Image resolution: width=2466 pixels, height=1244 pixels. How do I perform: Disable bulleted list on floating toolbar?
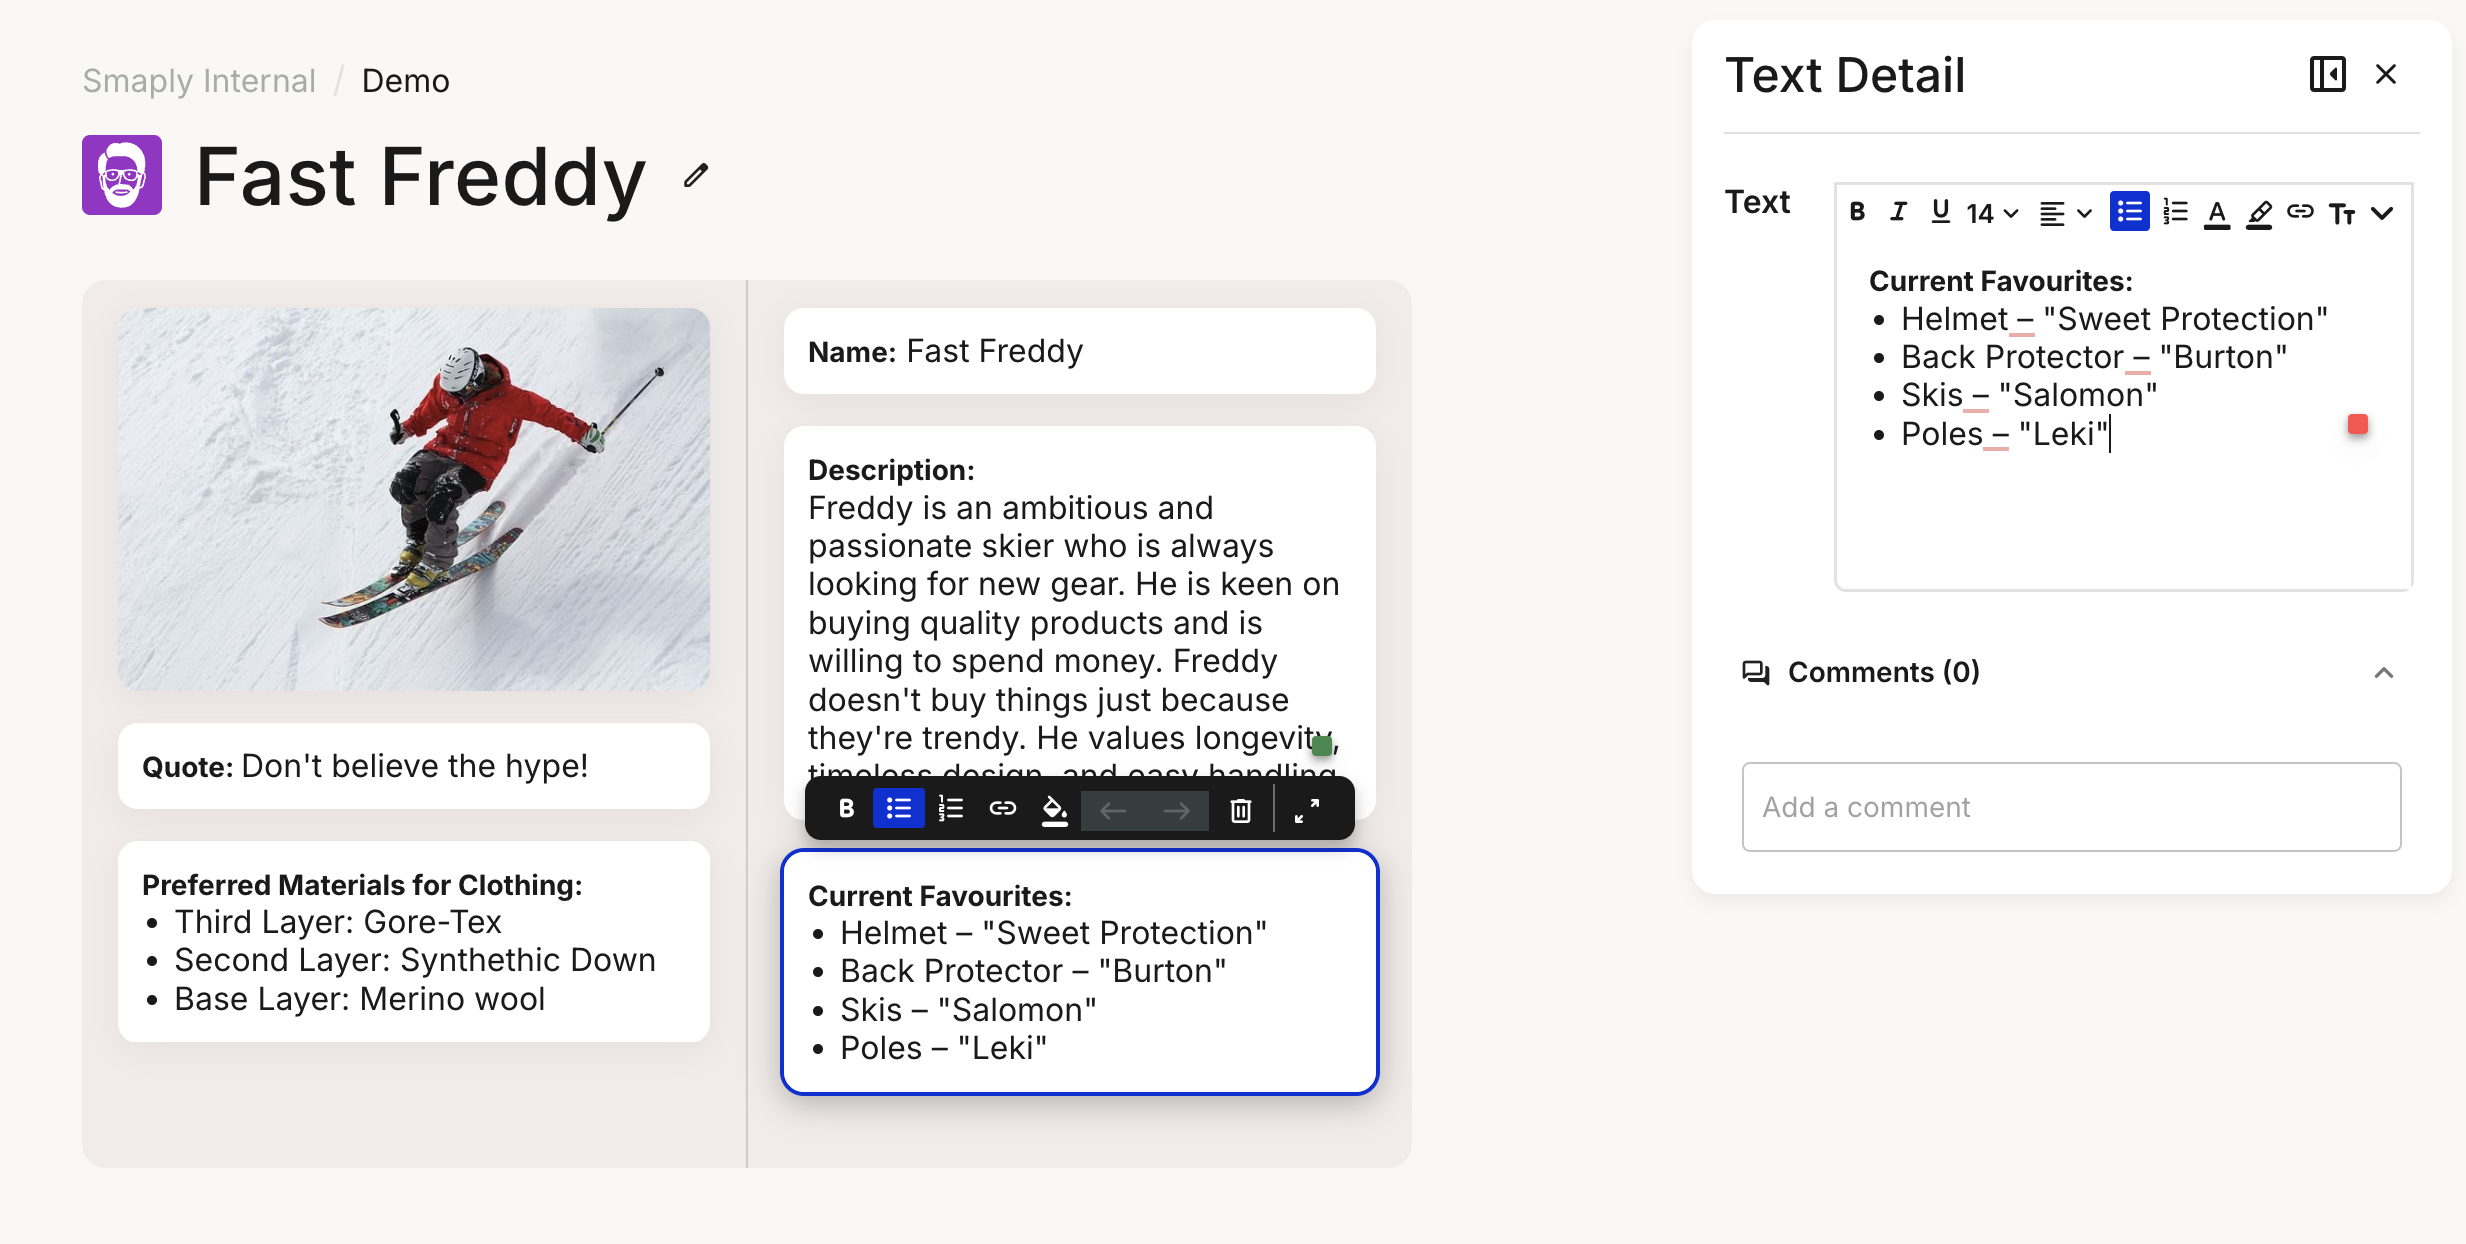[898, 809]
